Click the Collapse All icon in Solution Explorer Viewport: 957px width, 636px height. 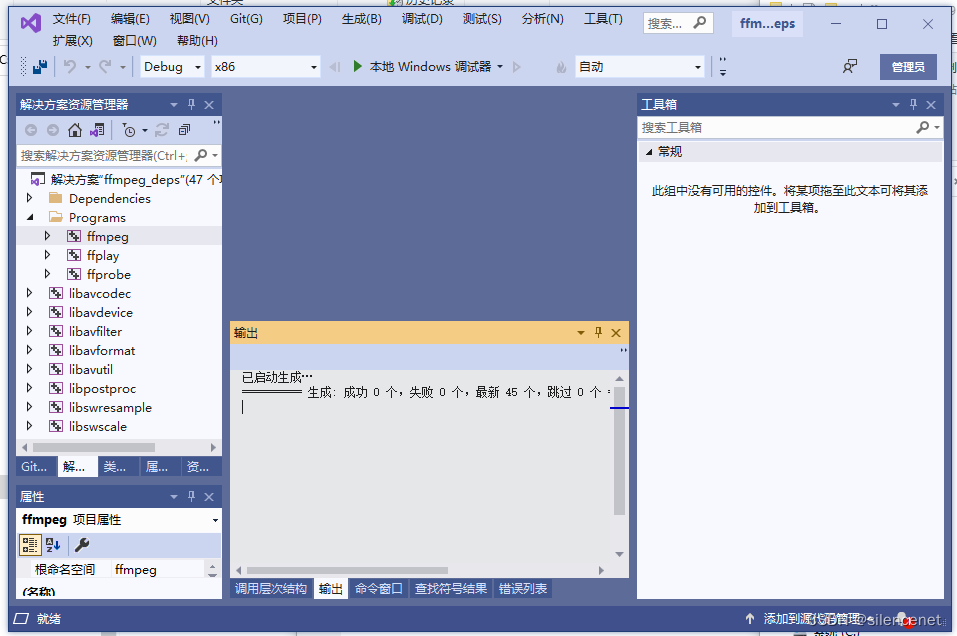point(184,130)
